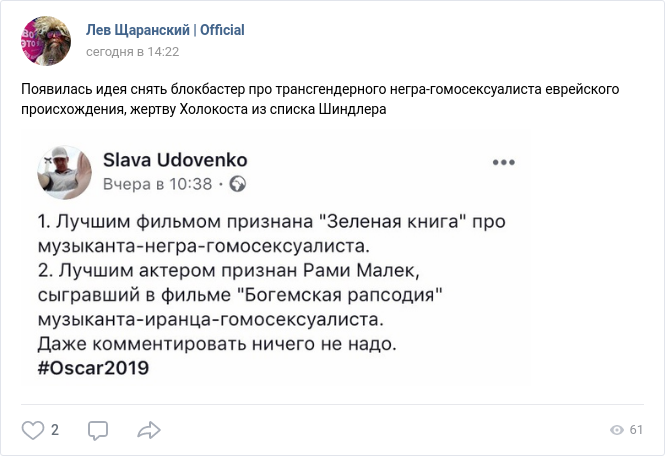Click the eye views icon
665x456 pixels.
[x=616, y=430]
